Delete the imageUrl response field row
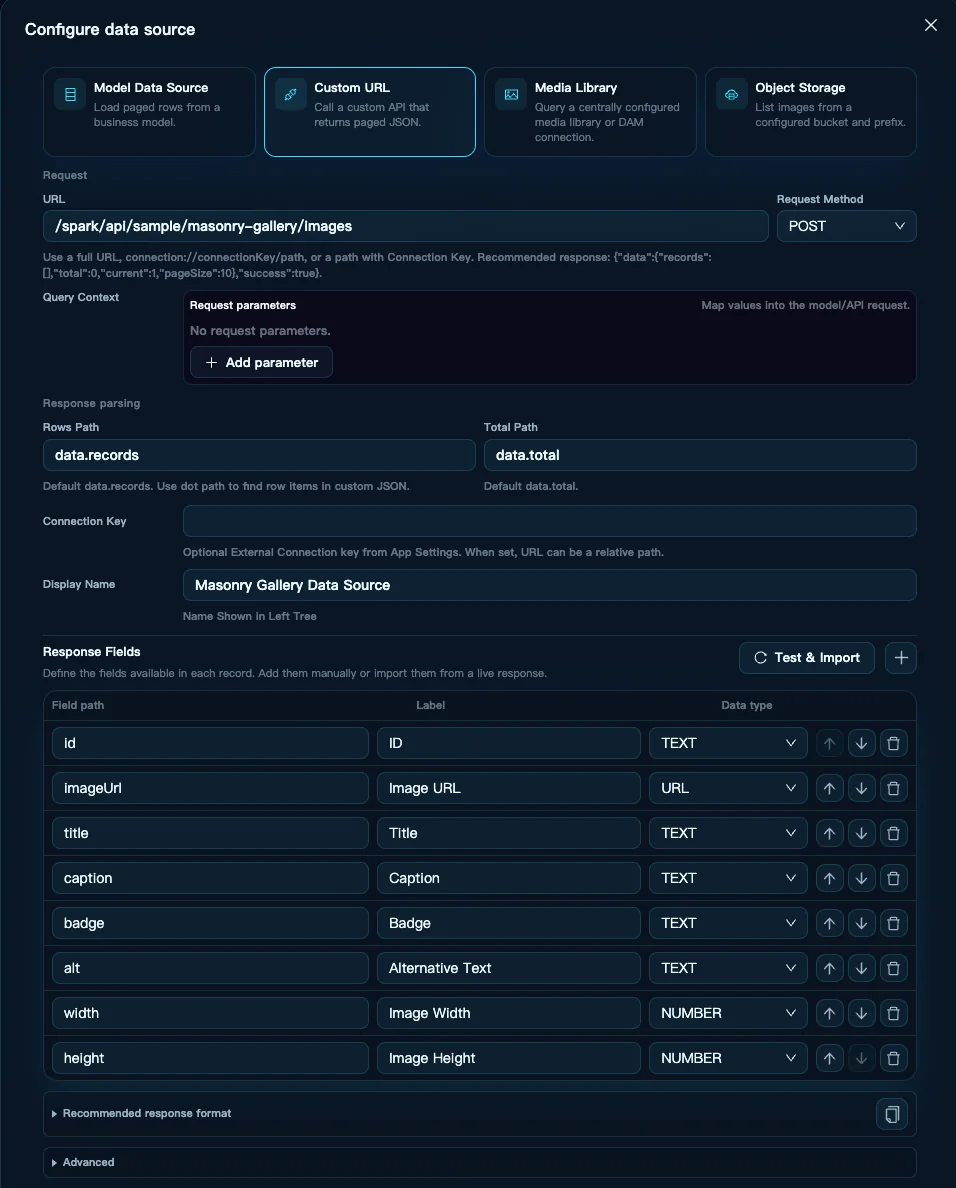This screenshot has height=1188, width=956. click(893, 788)
